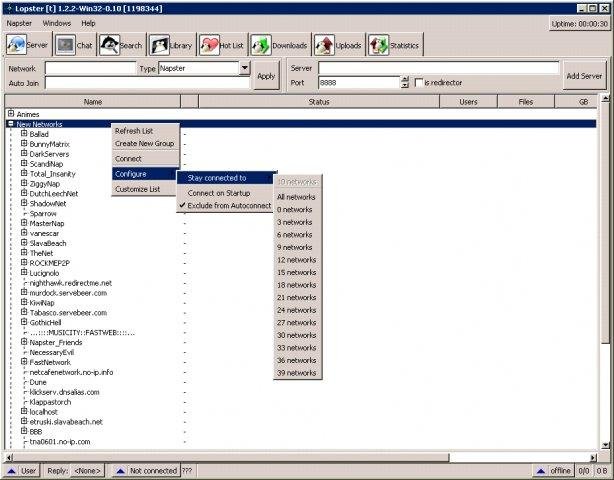This screenshot has height=480, width=614.
Task: Expand the GothicHell network node
Action: tap(24, 322)
